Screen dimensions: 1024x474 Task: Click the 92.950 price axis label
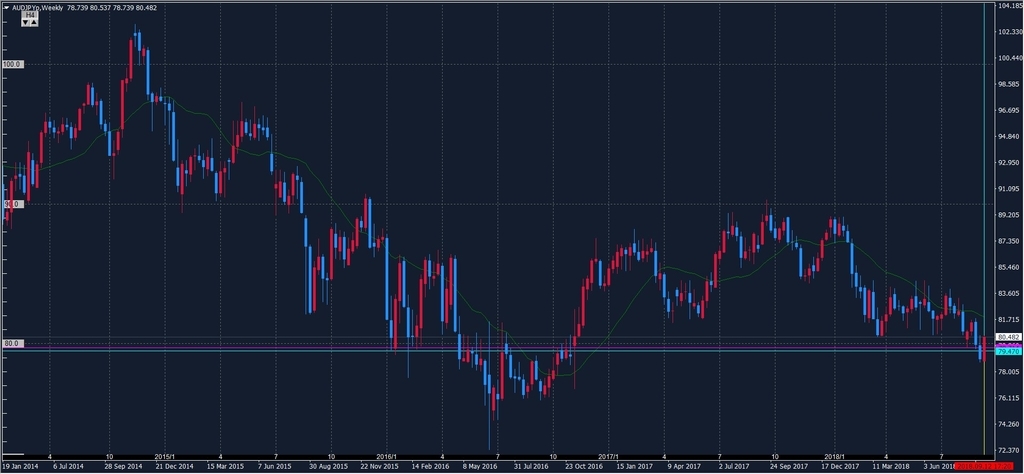tap(1008, 163)
